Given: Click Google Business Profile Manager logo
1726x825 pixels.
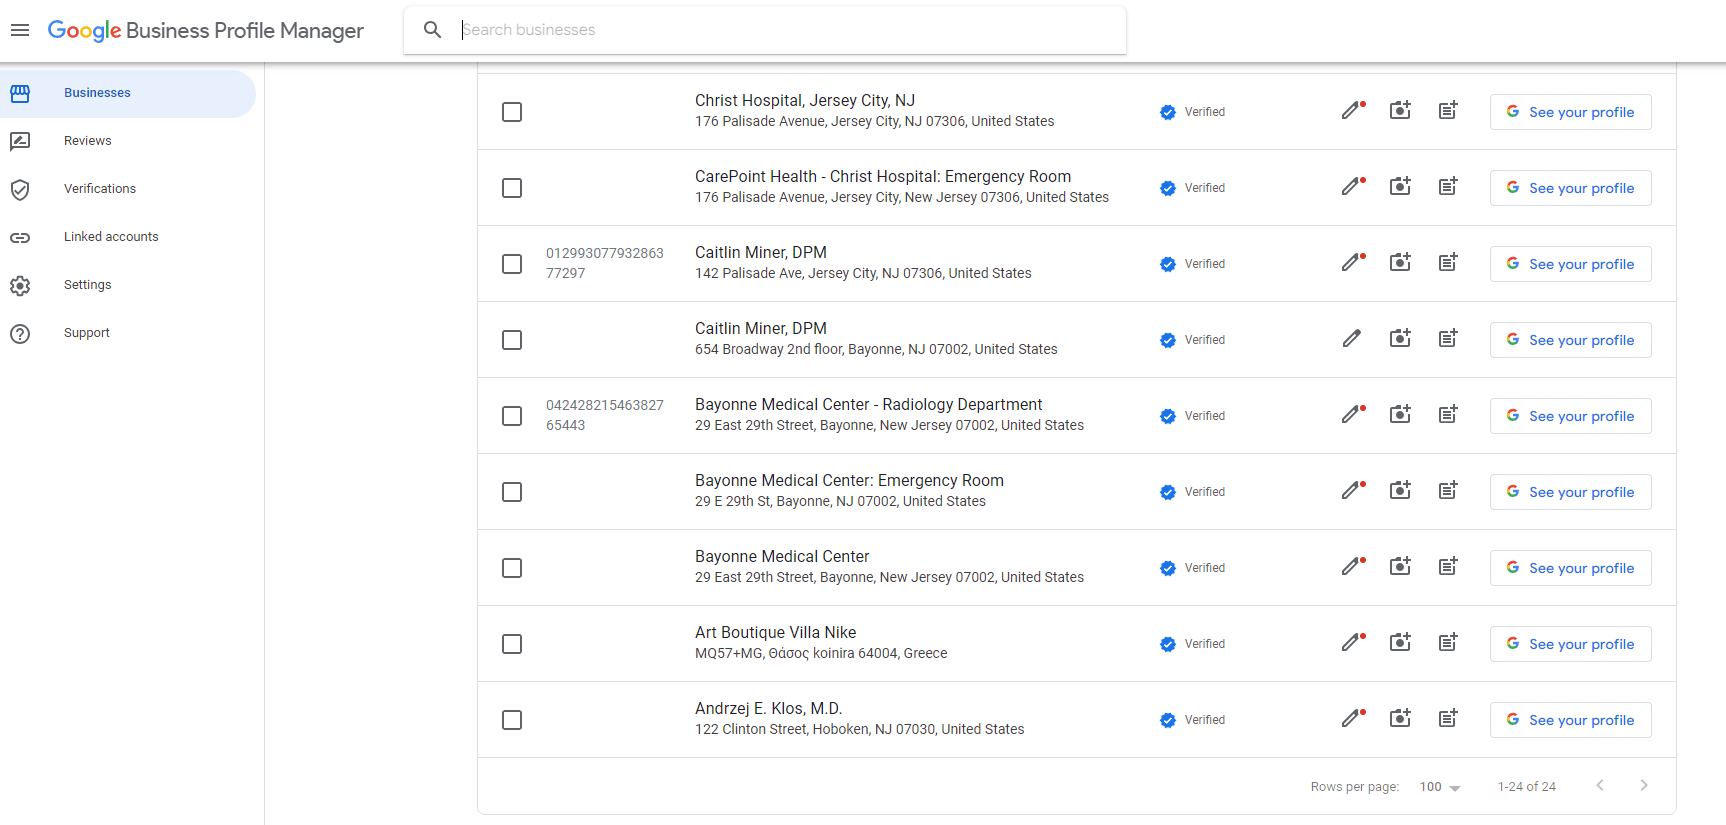Looking at the screenshot, I should (x=206, y=31).
